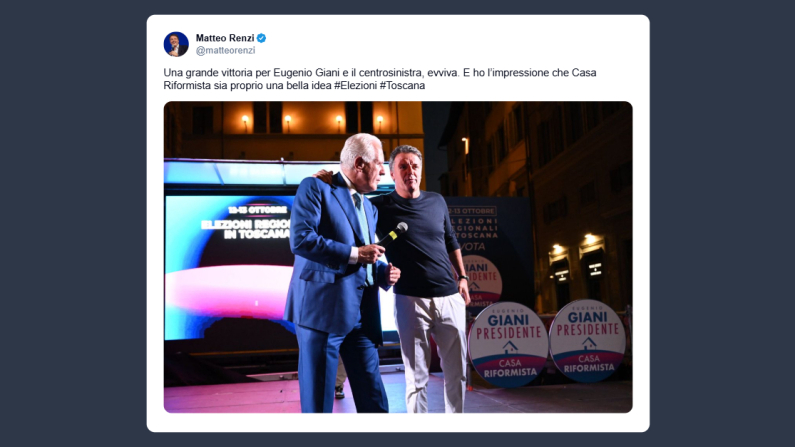Click the house icon on left round sign

point(510,347)
